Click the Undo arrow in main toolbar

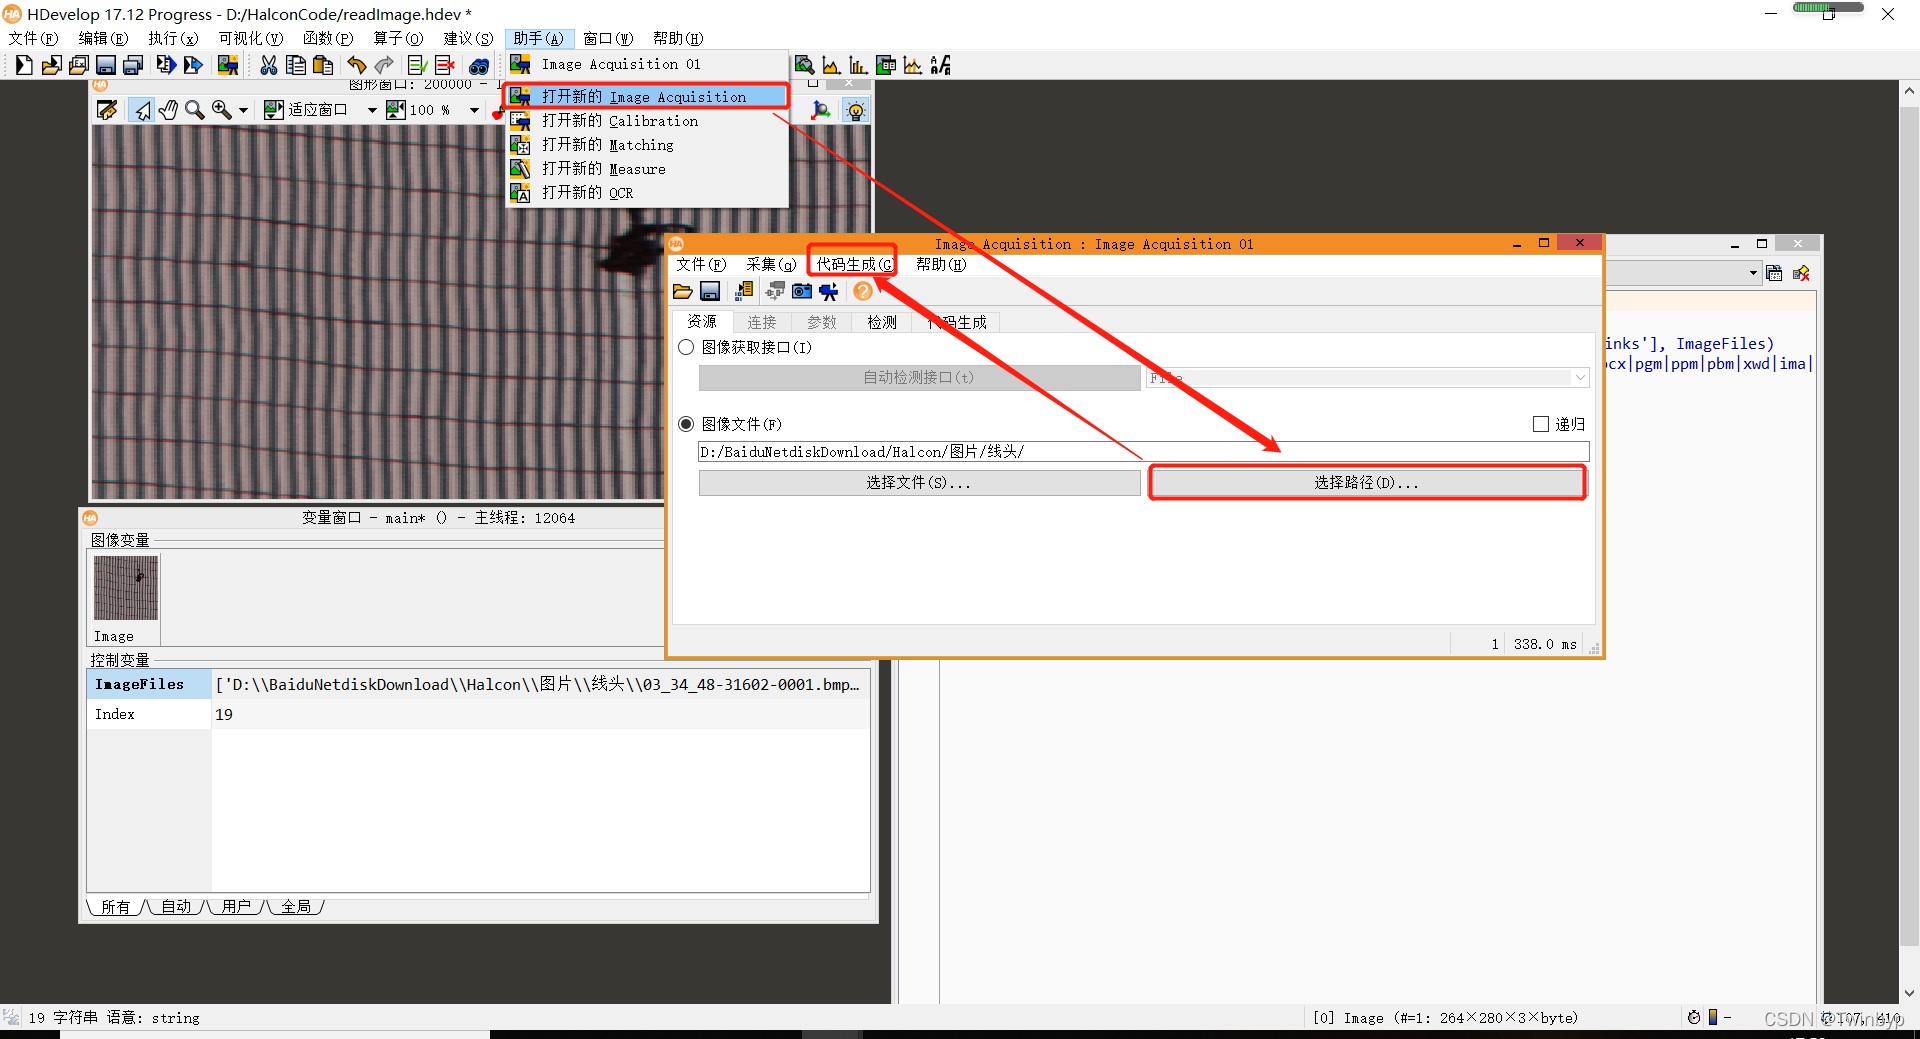tap(357, 65)
